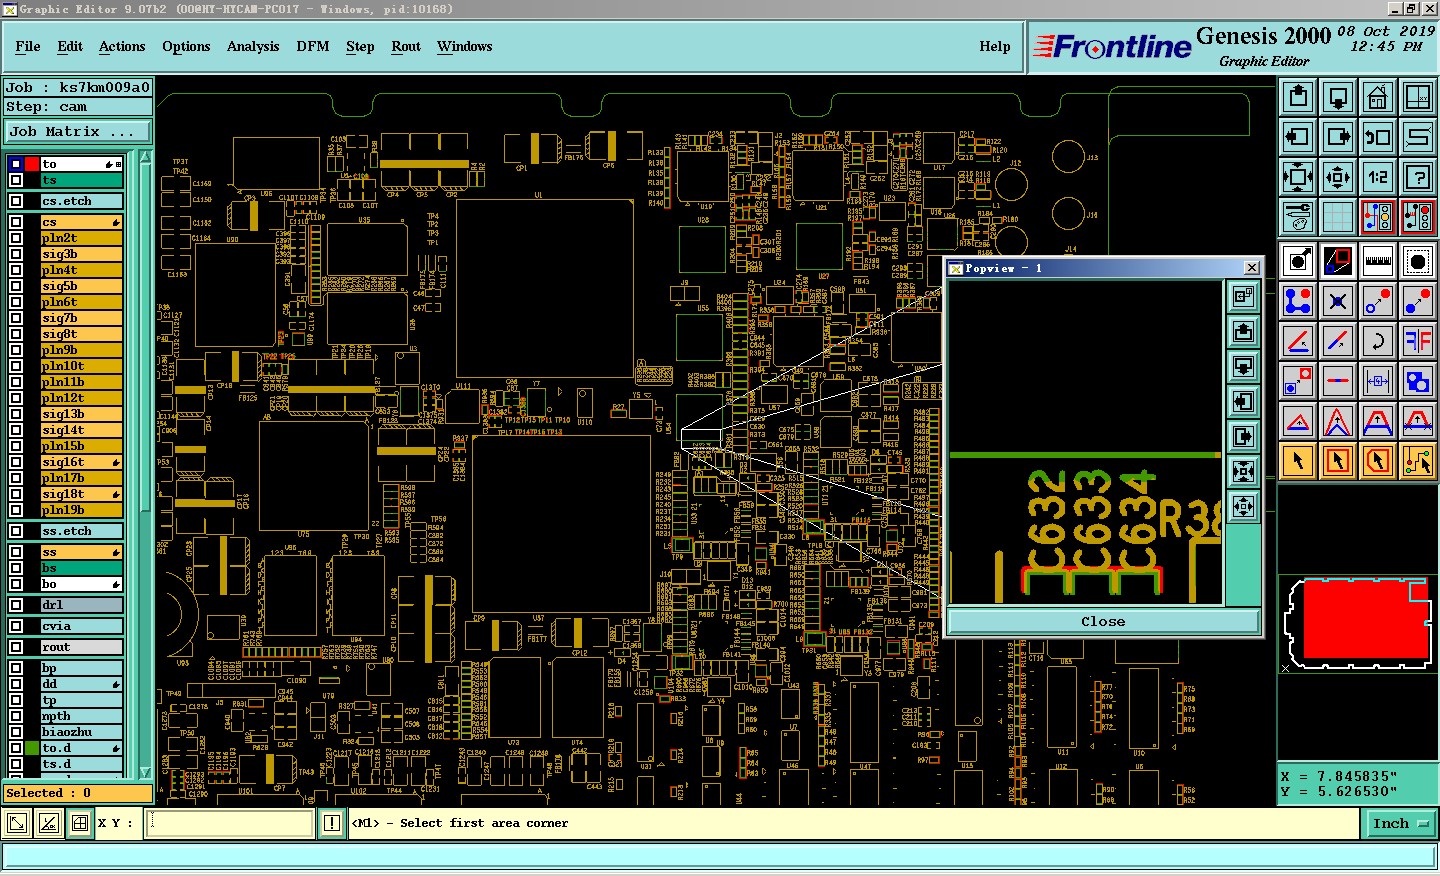Toggle the checkbox for layer ts

tap(16, 180)
